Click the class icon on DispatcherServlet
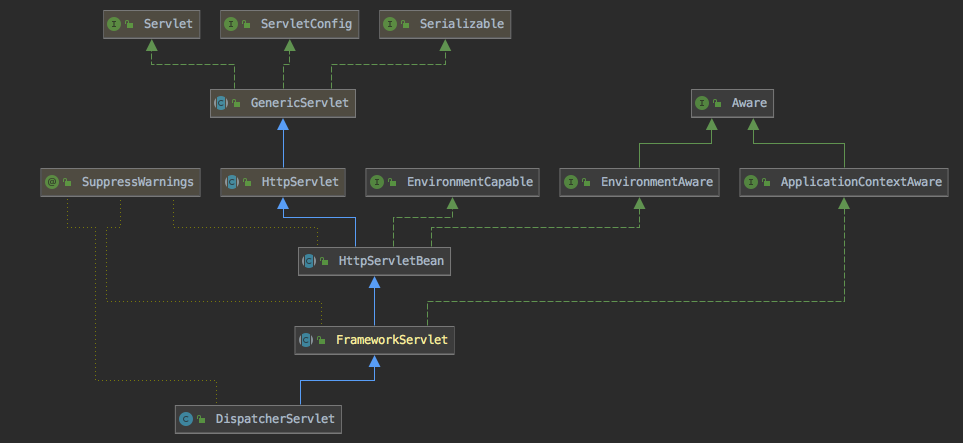Image resolution: width=963 pixels, height=443 pixels. pyautogui.click(x=184, y=419)
